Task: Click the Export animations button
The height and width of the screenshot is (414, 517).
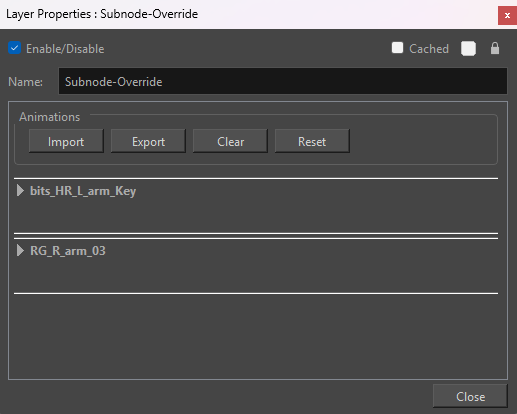Action: click(x=148, y=141)
